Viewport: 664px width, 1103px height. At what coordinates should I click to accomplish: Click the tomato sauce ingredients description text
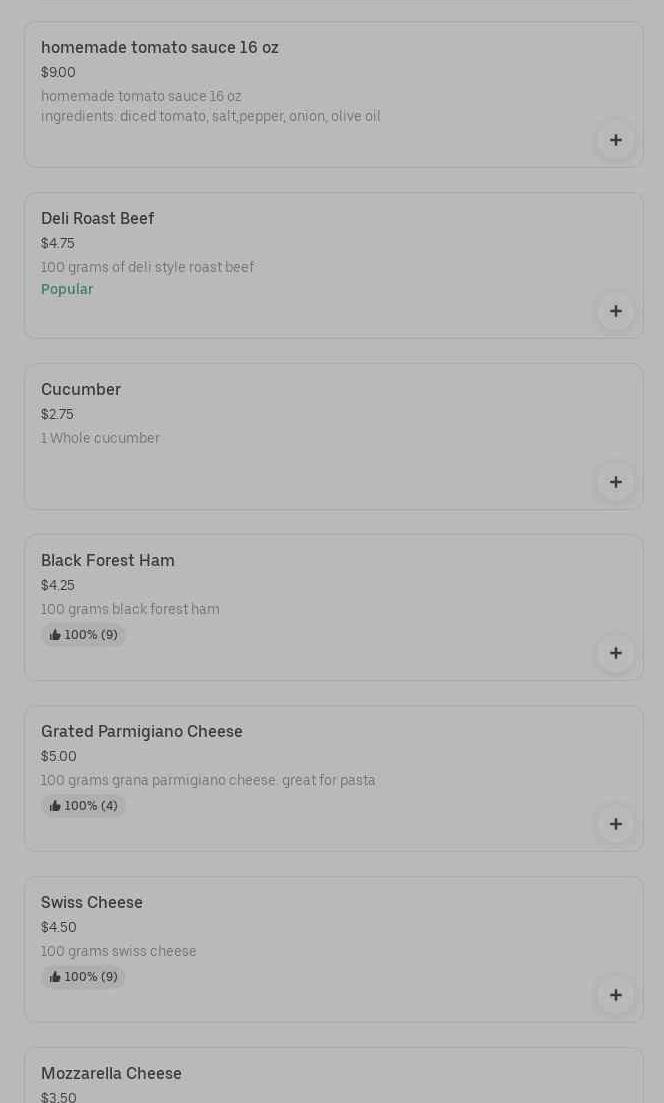[x=211, y=117]
